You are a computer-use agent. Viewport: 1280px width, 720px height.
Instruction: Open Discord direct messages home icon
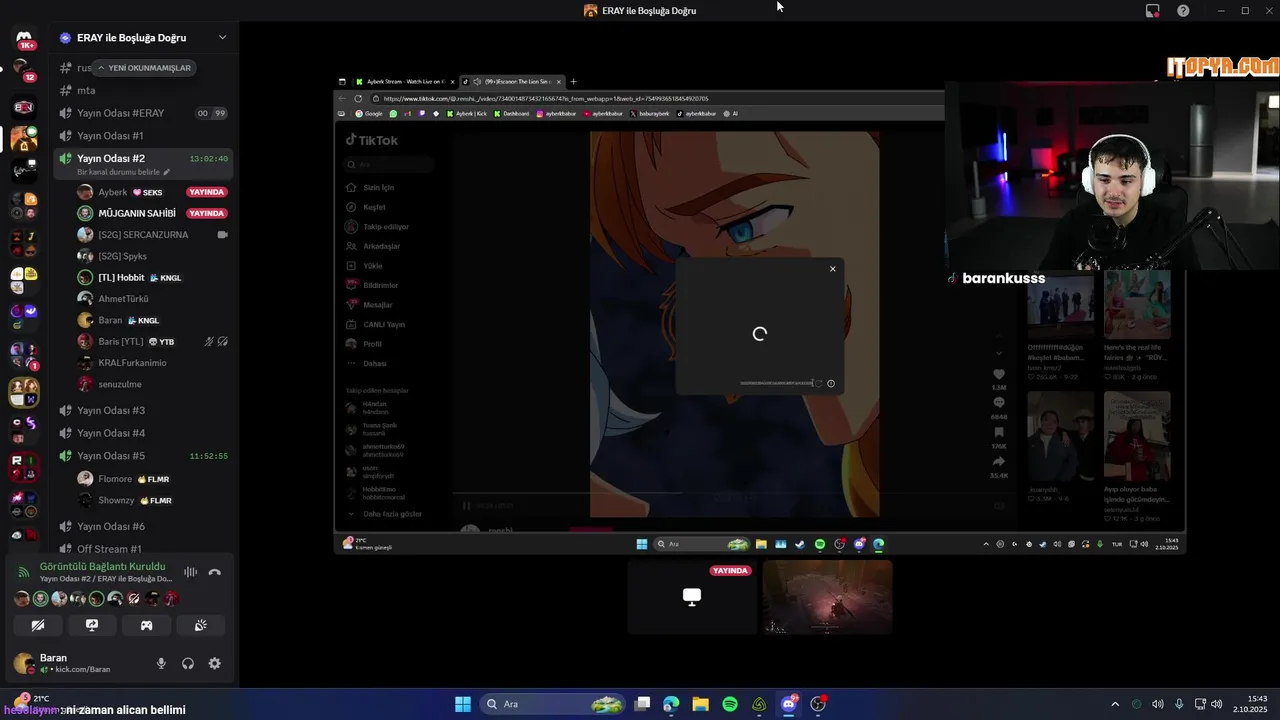[x=24, y=40]
